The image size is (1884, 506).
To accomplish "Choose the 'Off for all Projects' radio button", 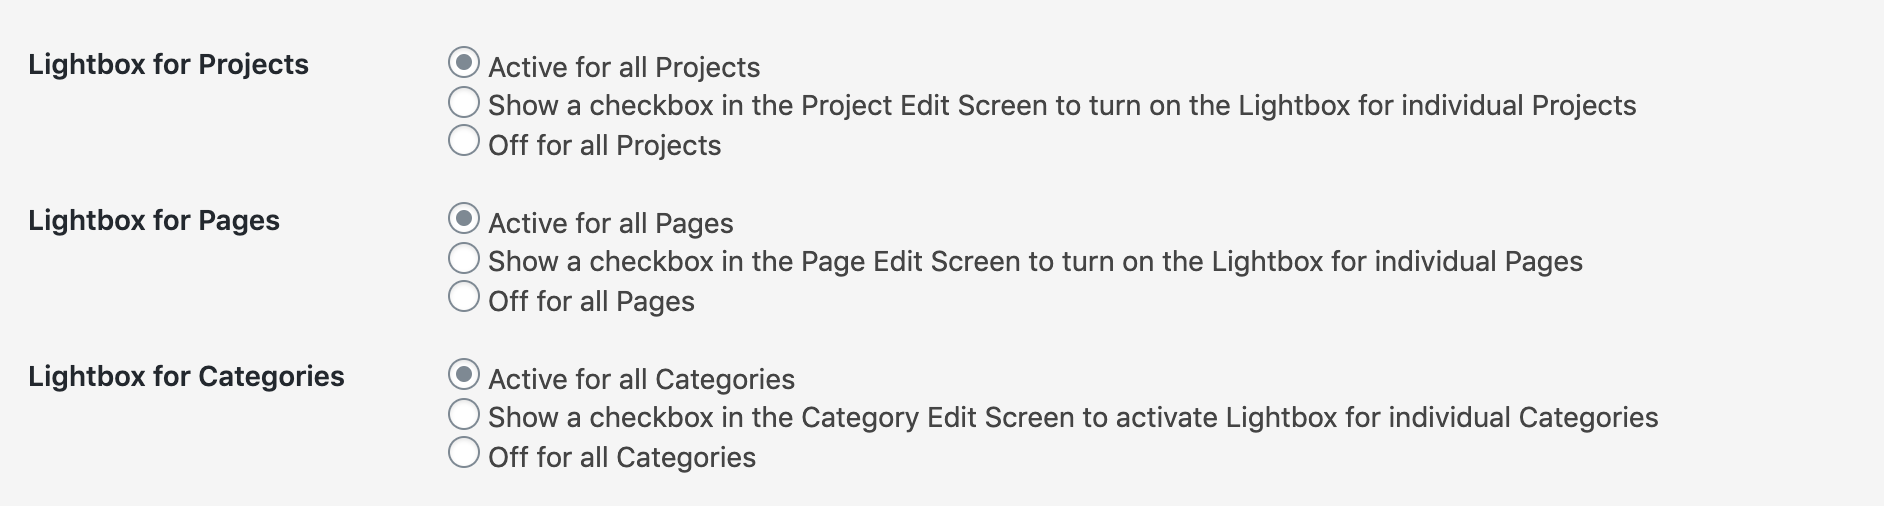I will click(463, 141).
